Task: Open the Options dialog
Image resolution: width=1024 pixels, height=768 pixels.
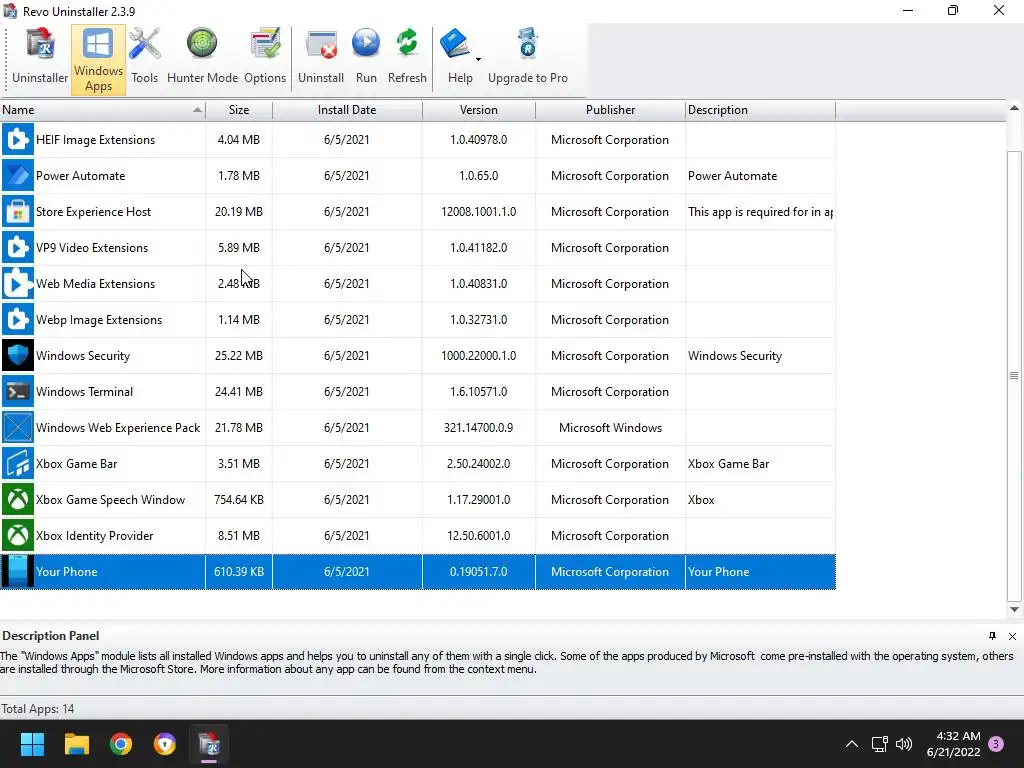Action: [264, 59]
